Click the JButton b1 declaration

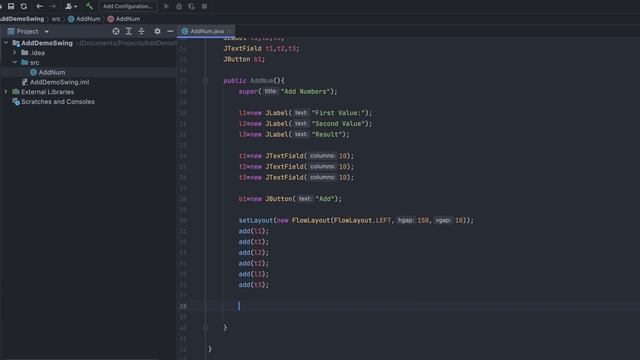pyautogui.click(x=244, y=59)
